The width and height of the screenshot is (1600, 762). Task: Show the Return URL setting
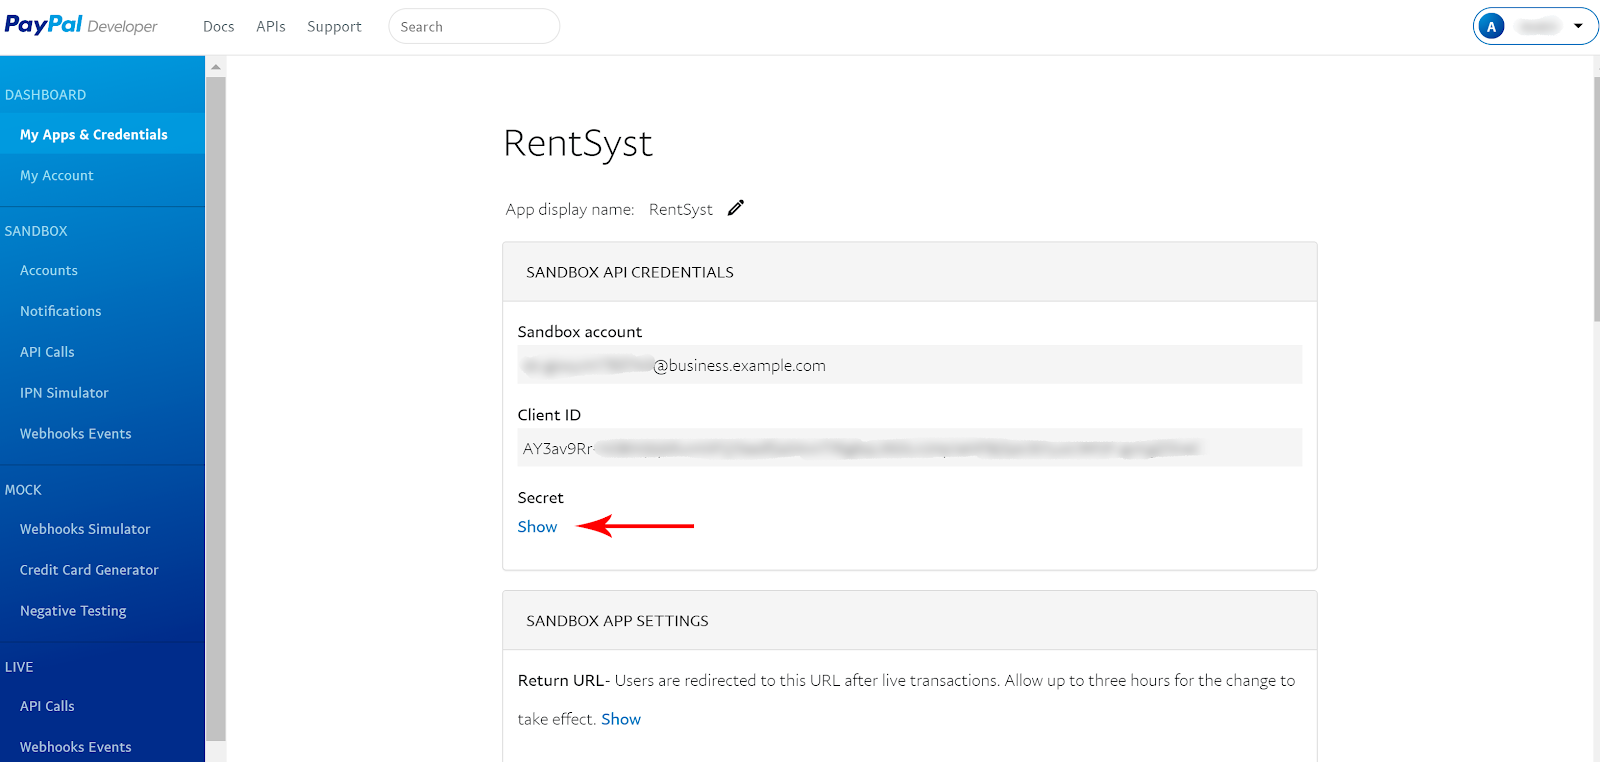pyautogui.click(x=621, y=719)
